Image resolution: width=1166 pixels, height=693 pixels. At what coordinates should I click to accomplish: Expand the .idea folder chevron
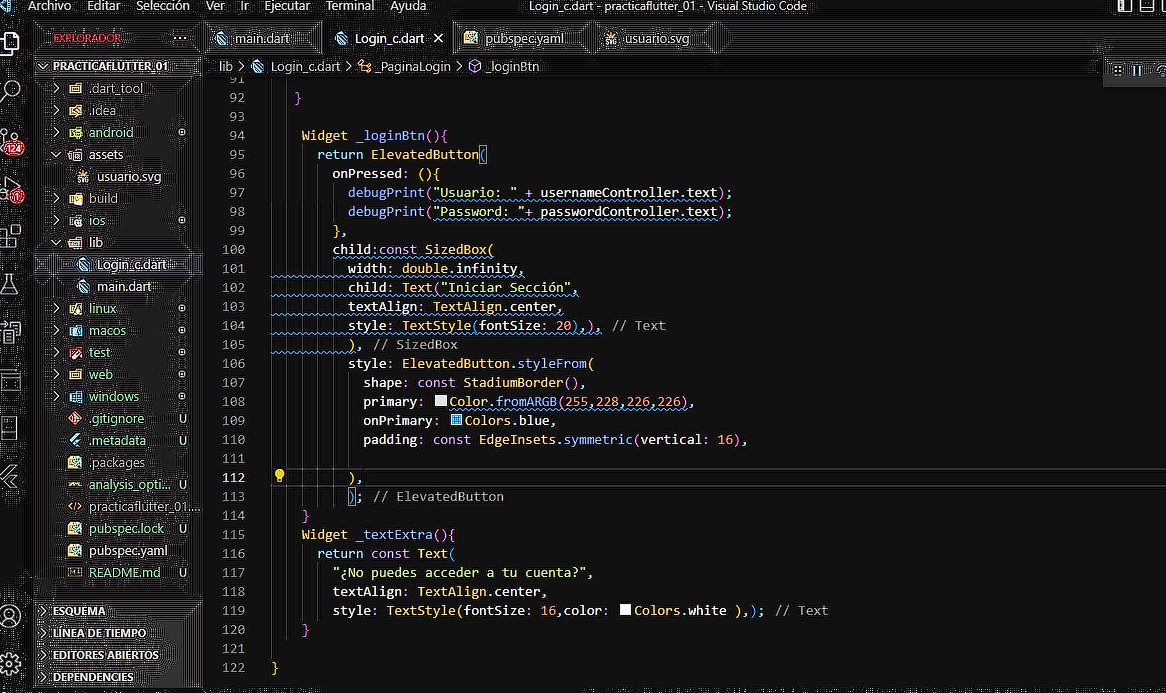coord(56,110)
